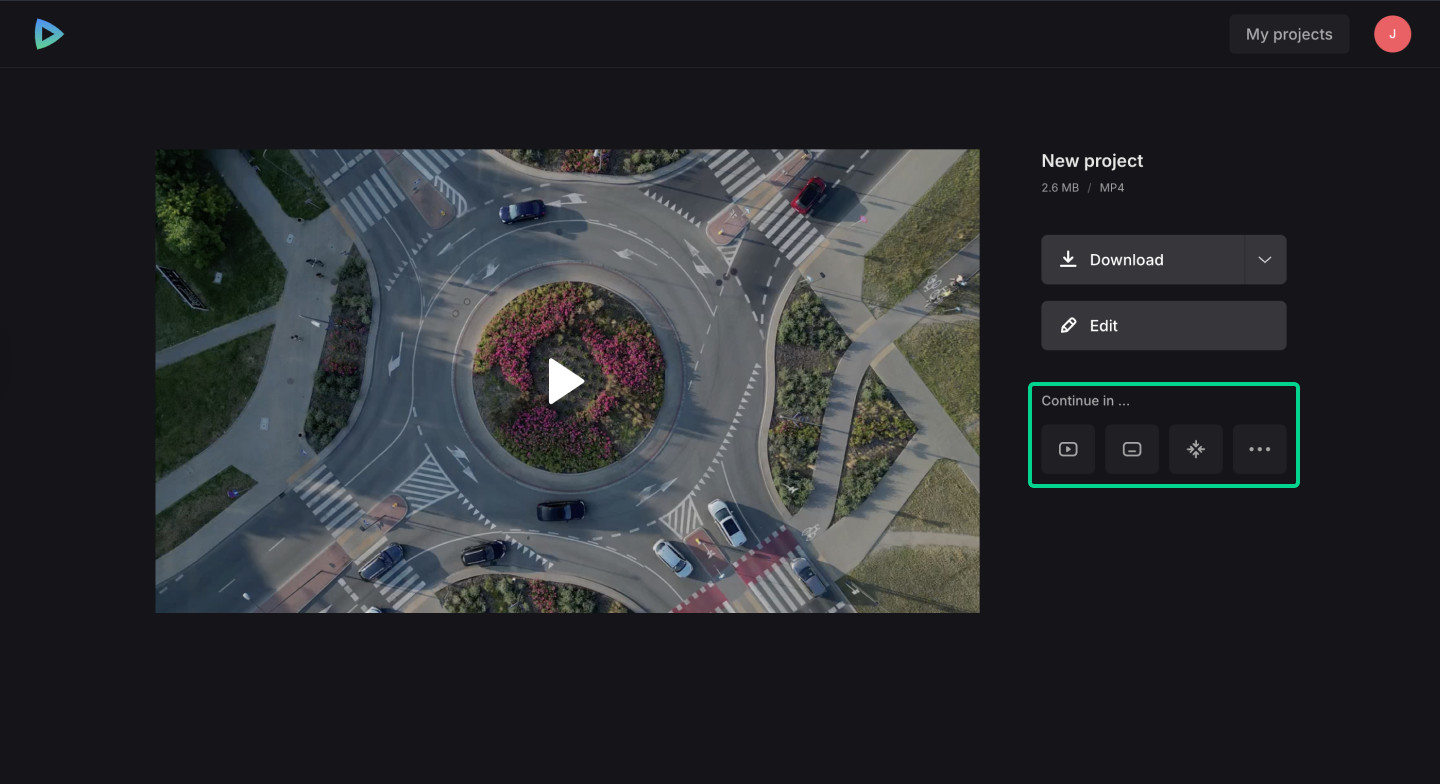
Task: Play the roundabout video
Action: [566, 381]
